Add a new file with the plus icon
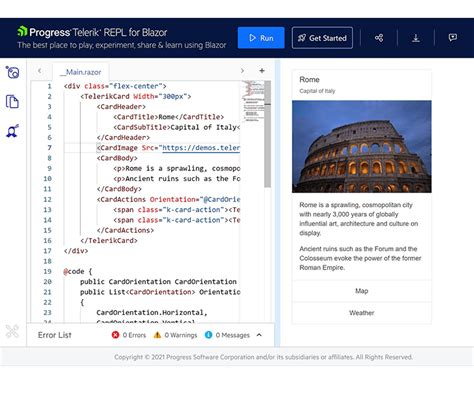This screenshot has width=474, height=403. [262, 71]
